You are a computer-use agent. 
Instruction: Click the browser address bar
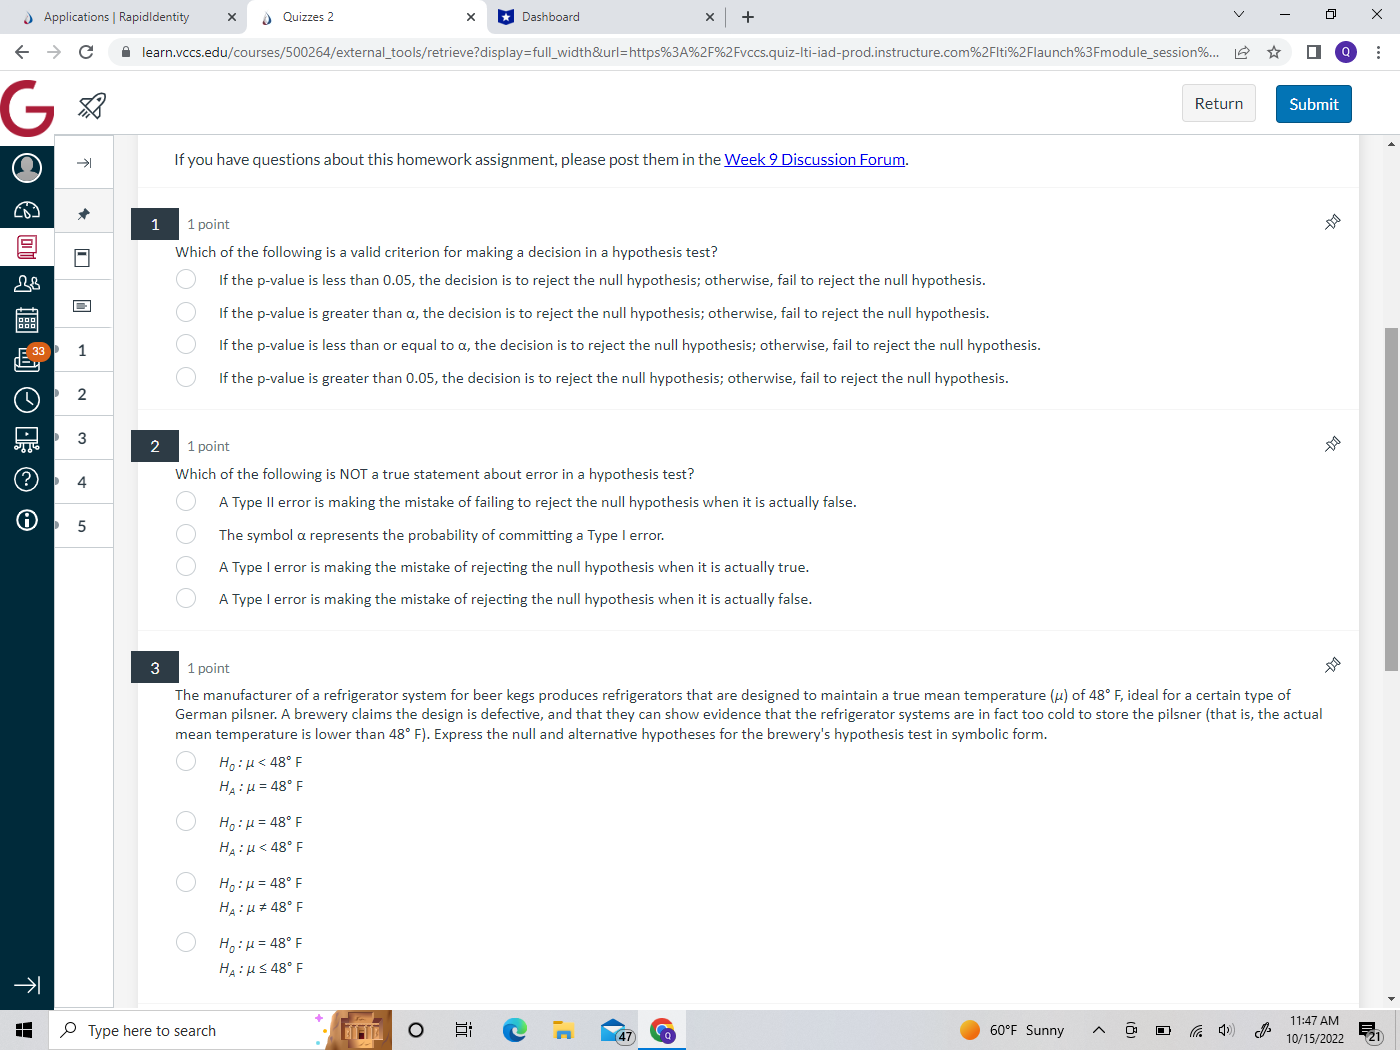click(660, 52)
